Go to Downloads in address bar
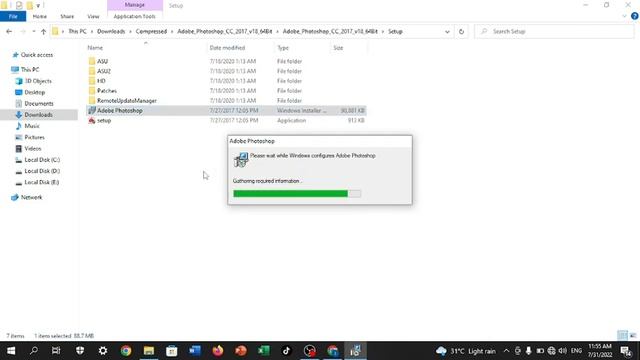 coord(111,31)
